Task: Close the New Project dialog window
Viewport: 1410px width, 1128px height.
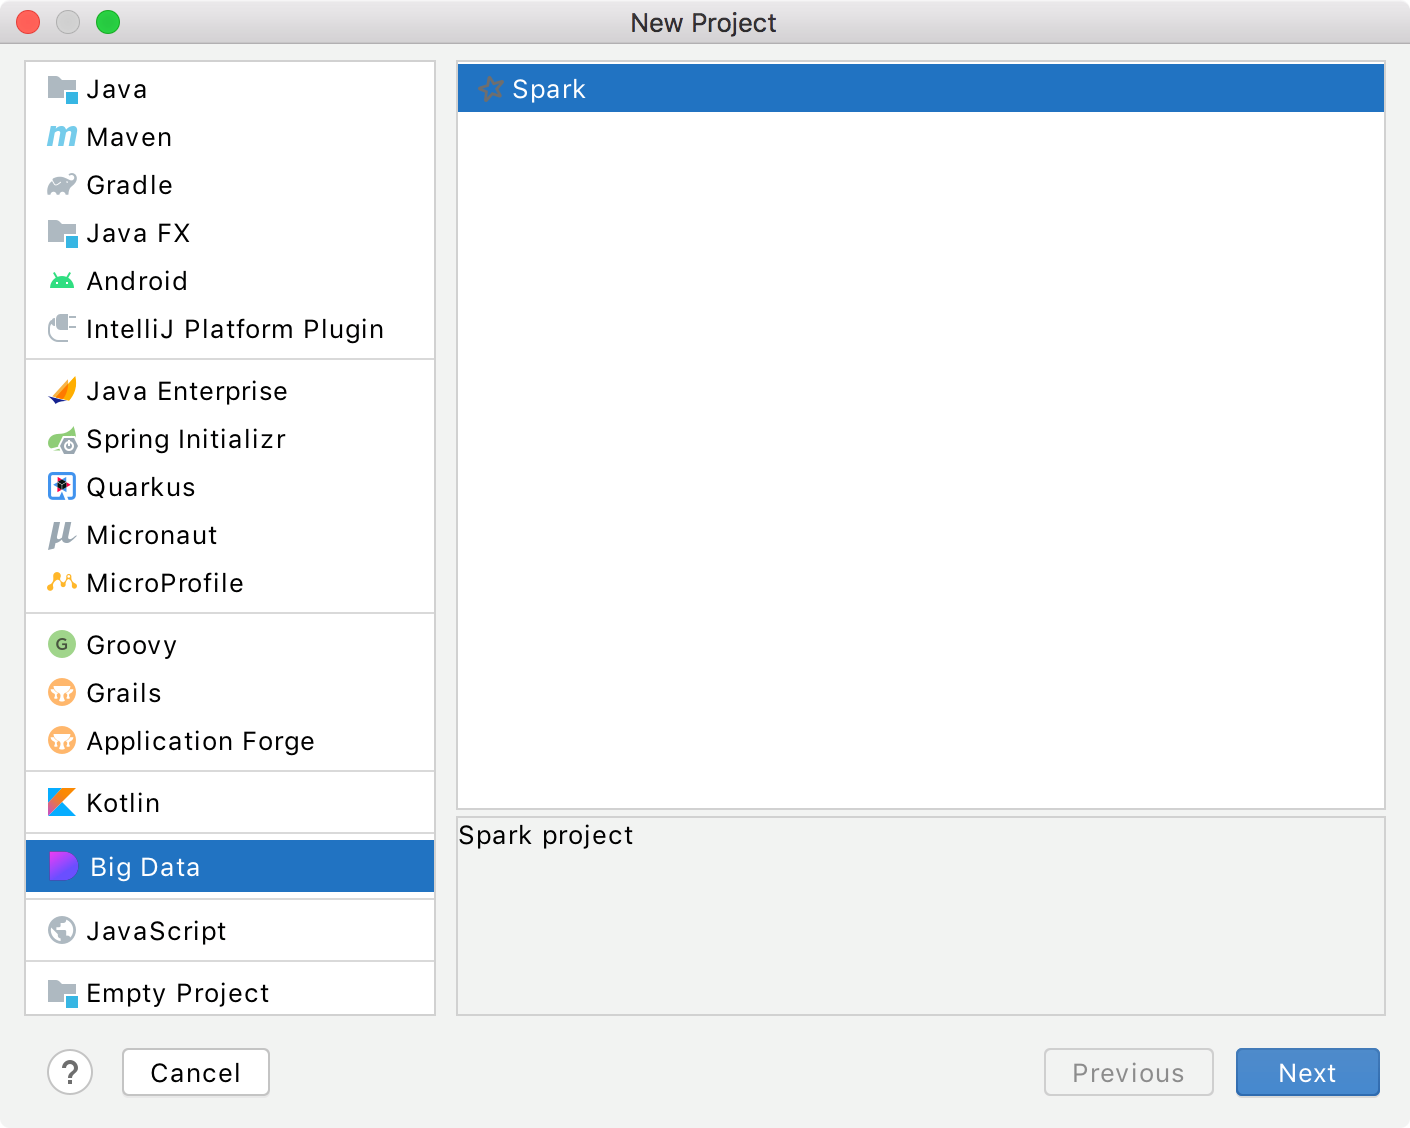Action: pos(28,22)
